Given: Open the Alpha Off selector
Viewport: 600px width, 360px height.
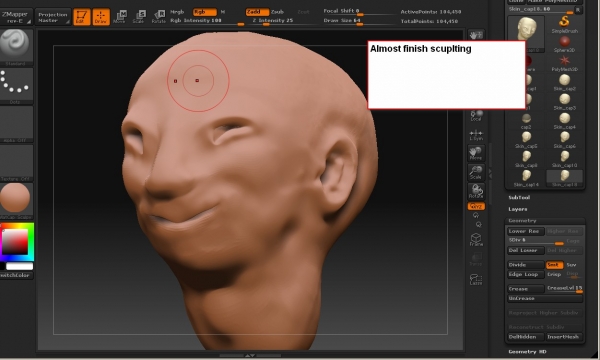Looking at the screenshot, I should click(x=16, y=124).
